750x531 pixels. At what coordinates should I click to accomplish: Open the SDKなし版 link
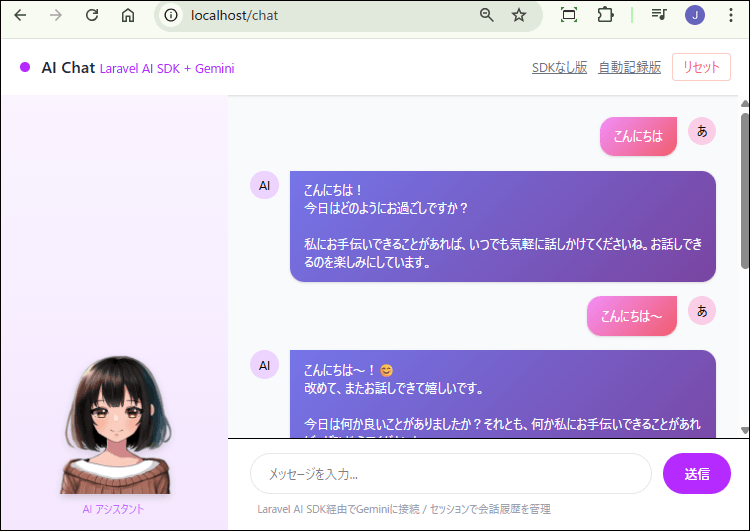point(559,68)
